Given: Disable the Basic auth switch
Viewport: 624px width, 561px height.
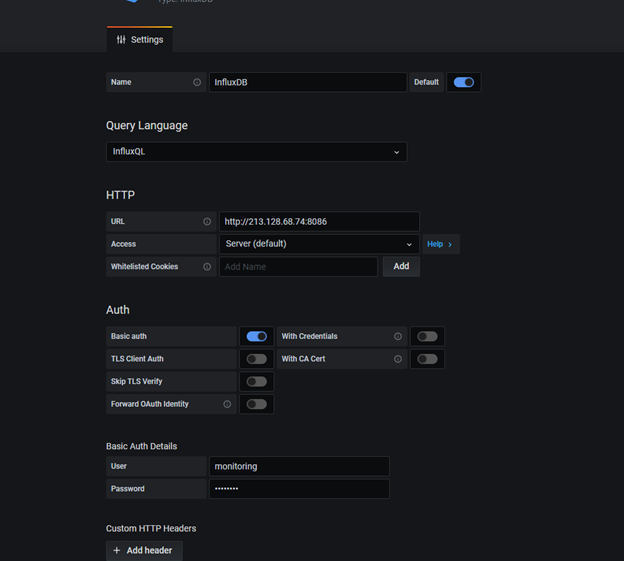Looking at the screenshot, I should [257, 337].
